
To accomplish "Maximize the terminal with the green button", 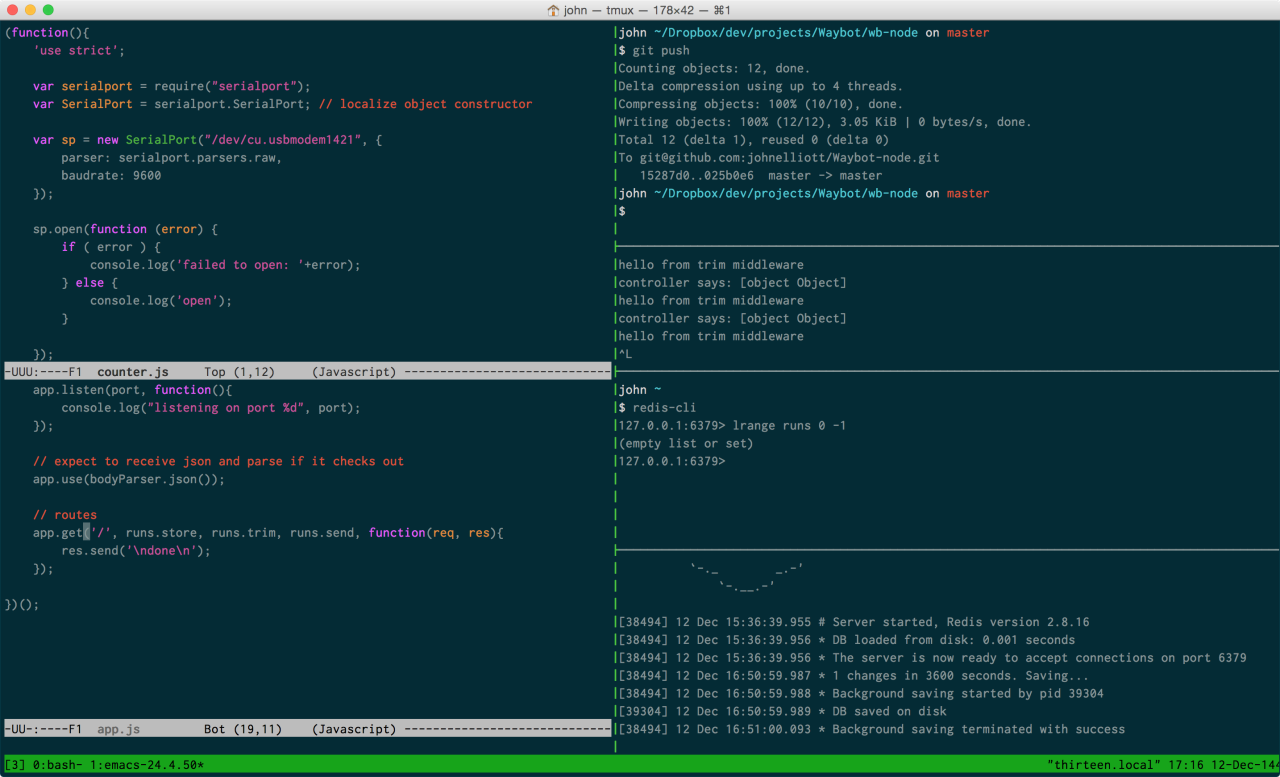I will pos(48,10).
